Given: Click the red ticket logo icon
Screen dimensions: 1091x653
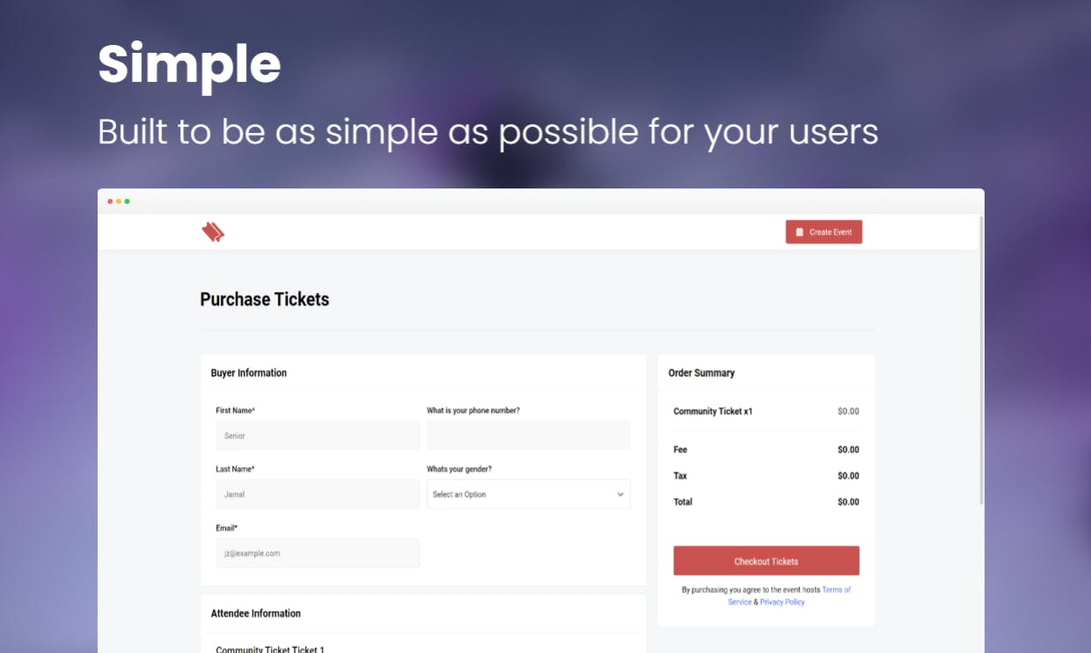Looking at the screenshot, I should point(212,232).
